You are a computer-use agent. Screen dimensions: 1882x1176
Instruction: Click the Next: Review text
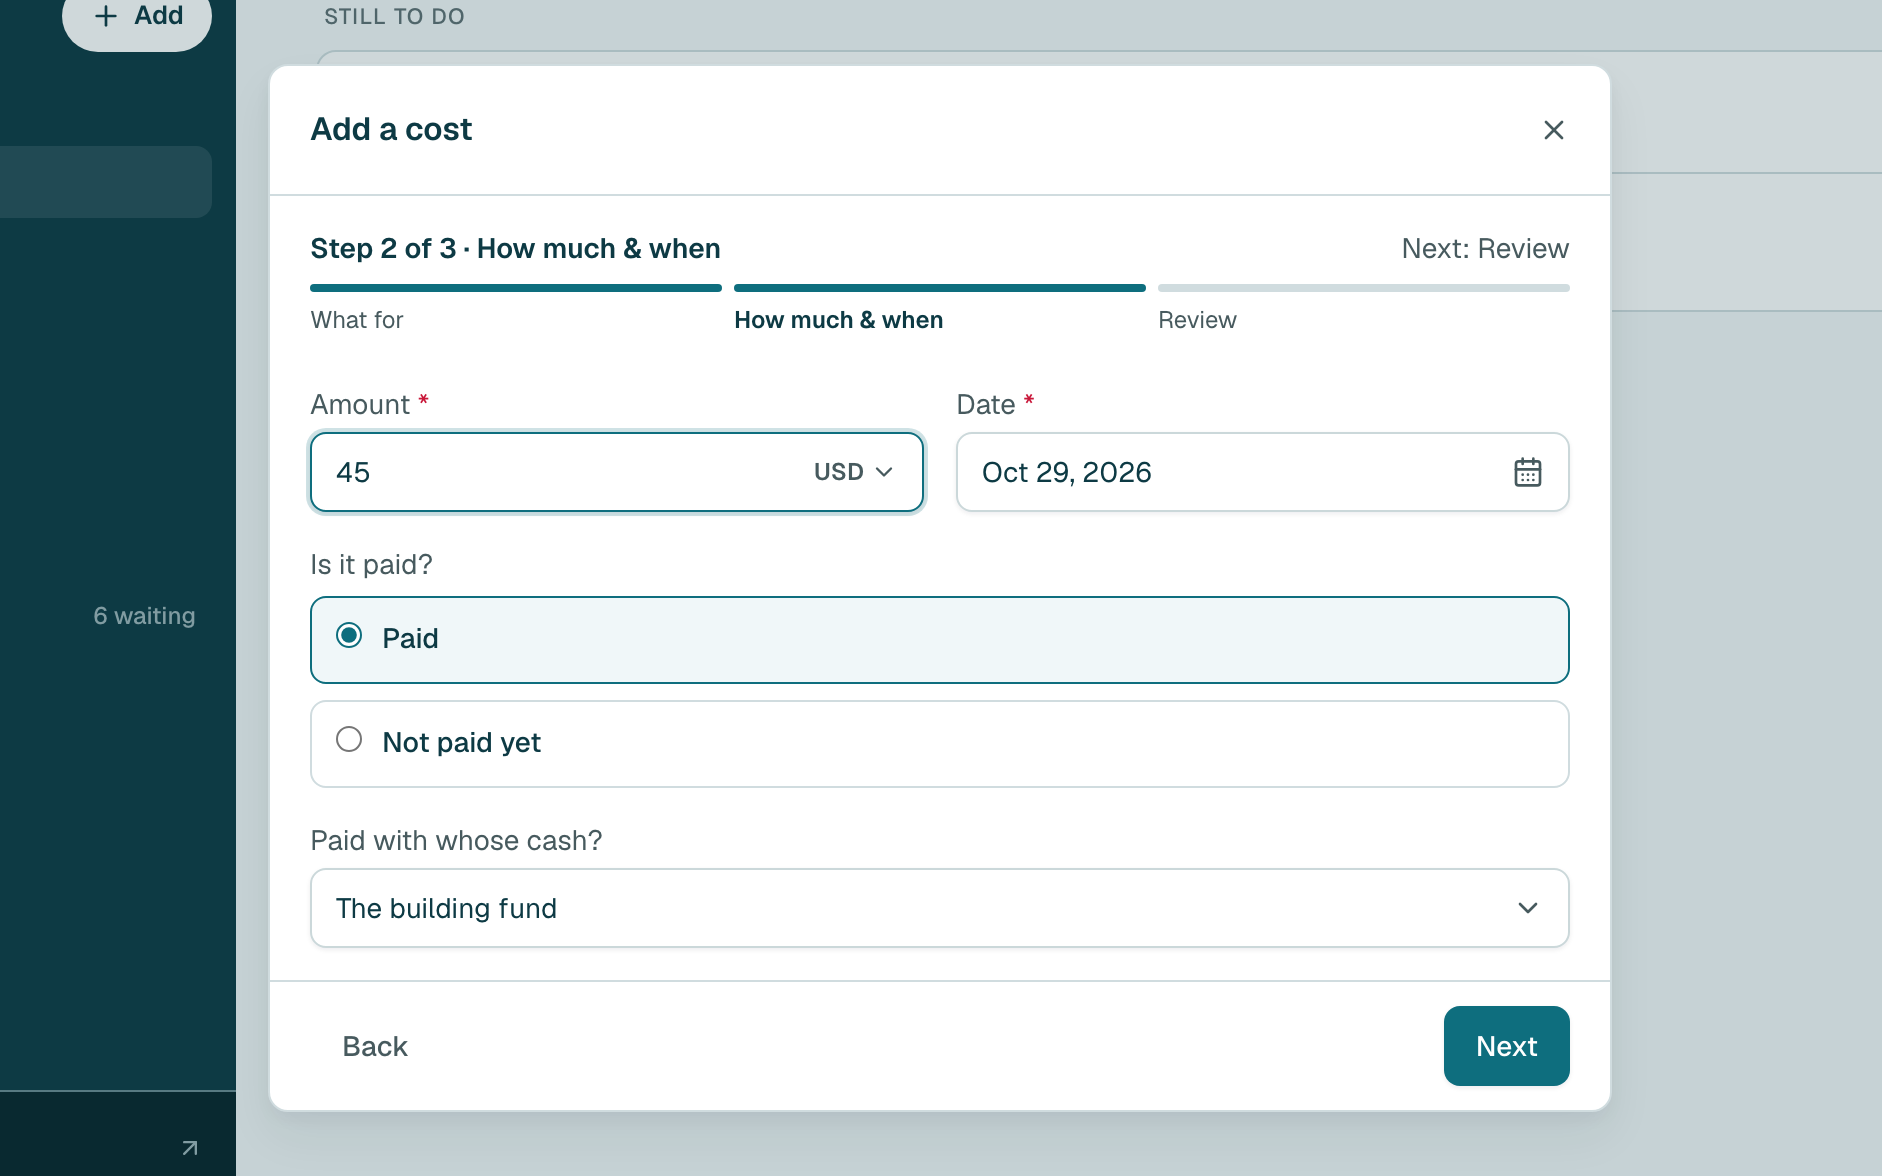coord(1485,249)
